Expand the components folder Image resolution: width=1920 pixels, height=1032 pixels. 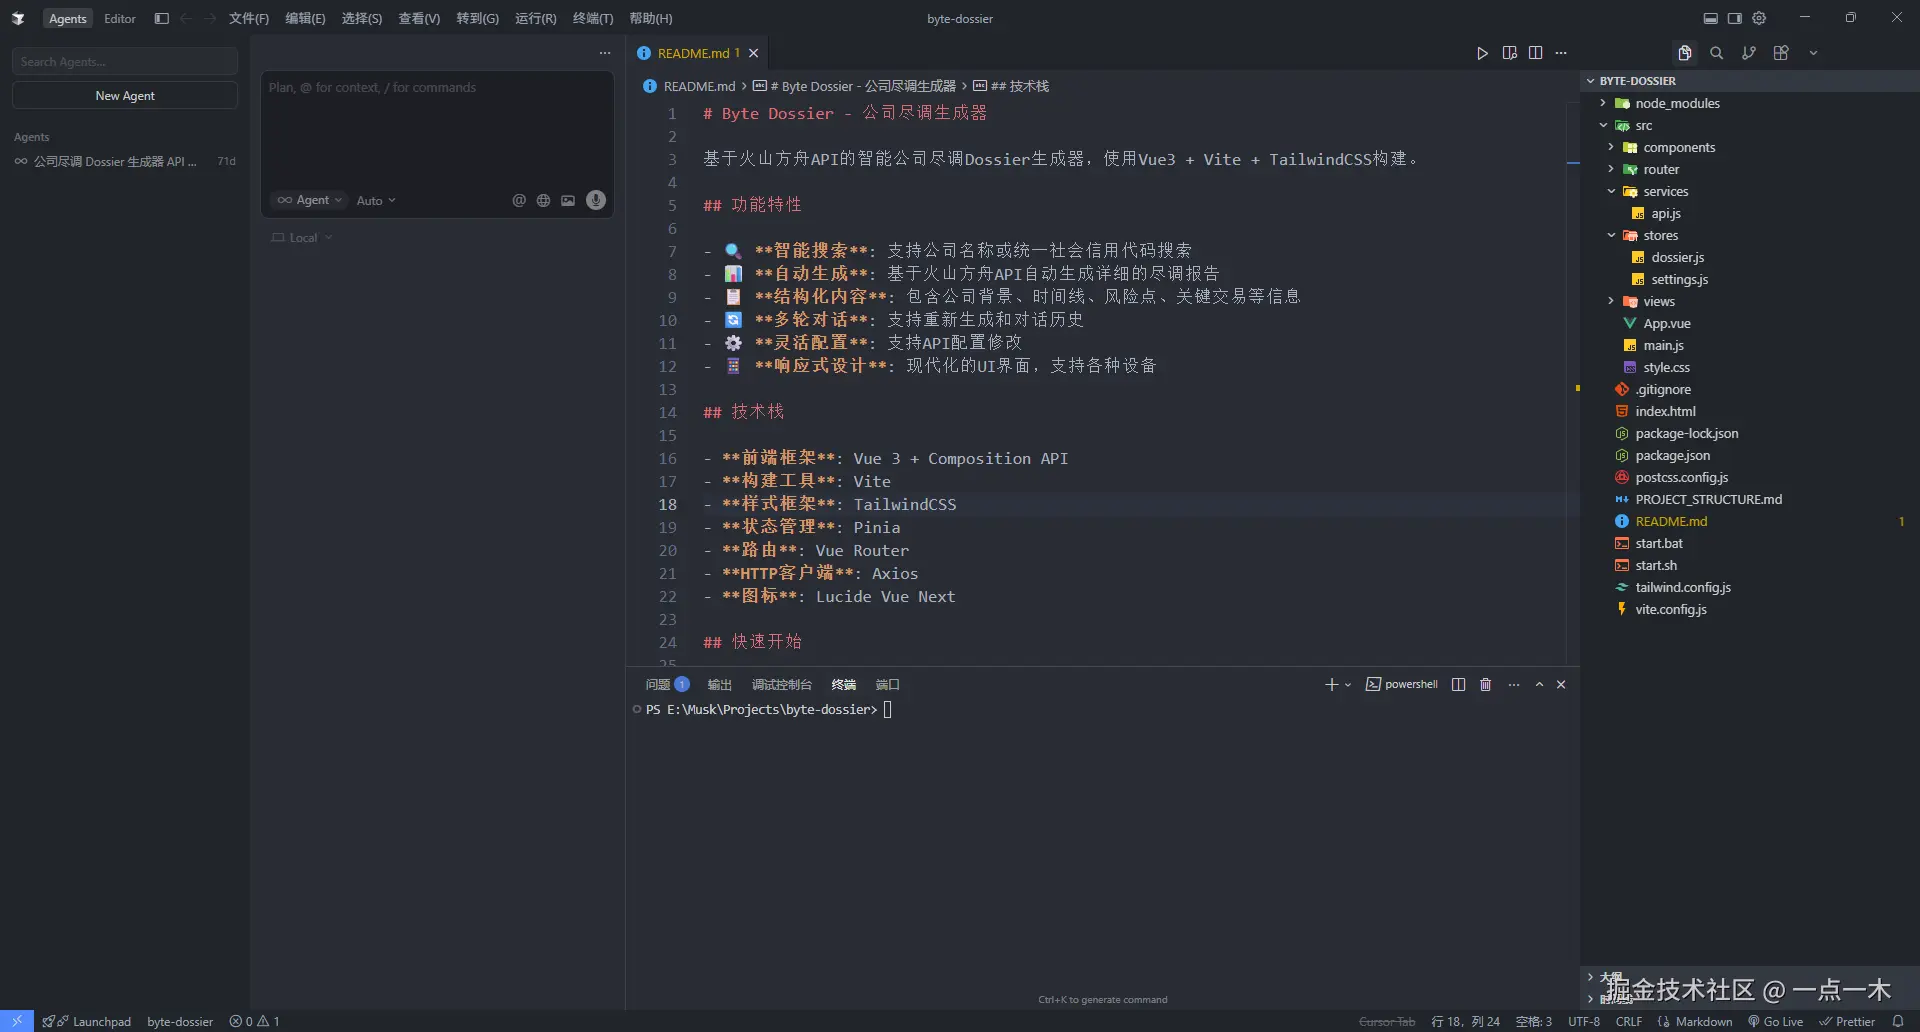pos(1611,147)
